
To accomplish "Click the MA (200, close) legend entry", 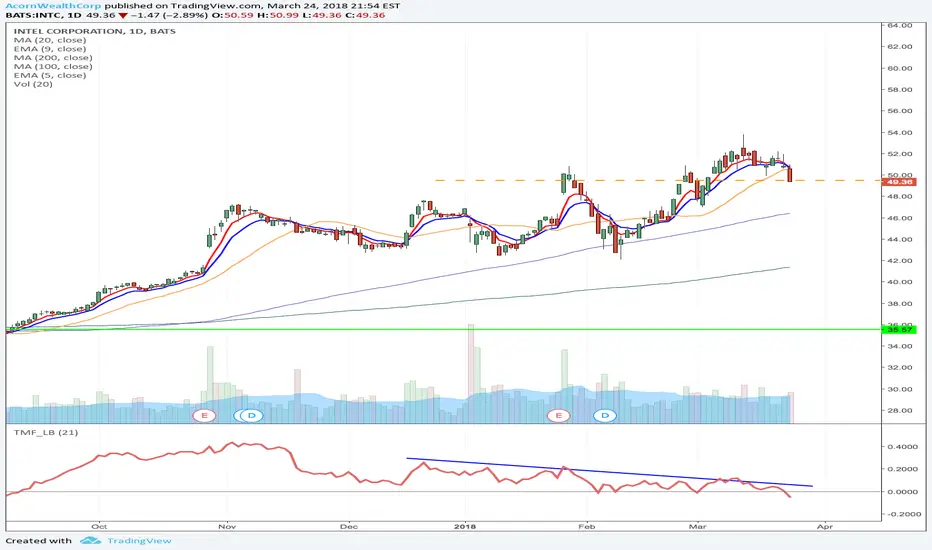I will [53, 58].
